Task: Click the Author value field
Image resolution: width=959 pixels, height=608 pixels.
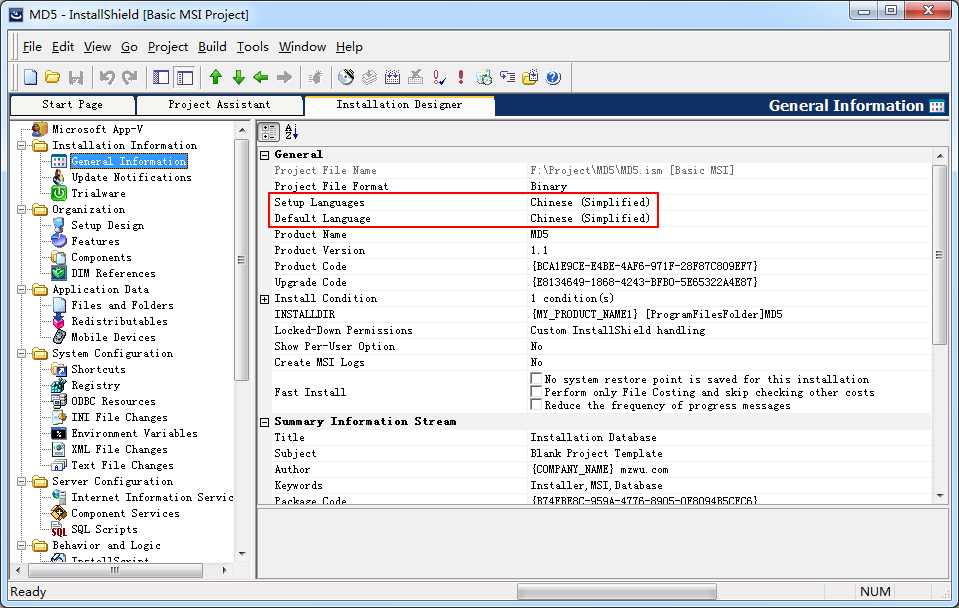Action: [x=730, y=470]
